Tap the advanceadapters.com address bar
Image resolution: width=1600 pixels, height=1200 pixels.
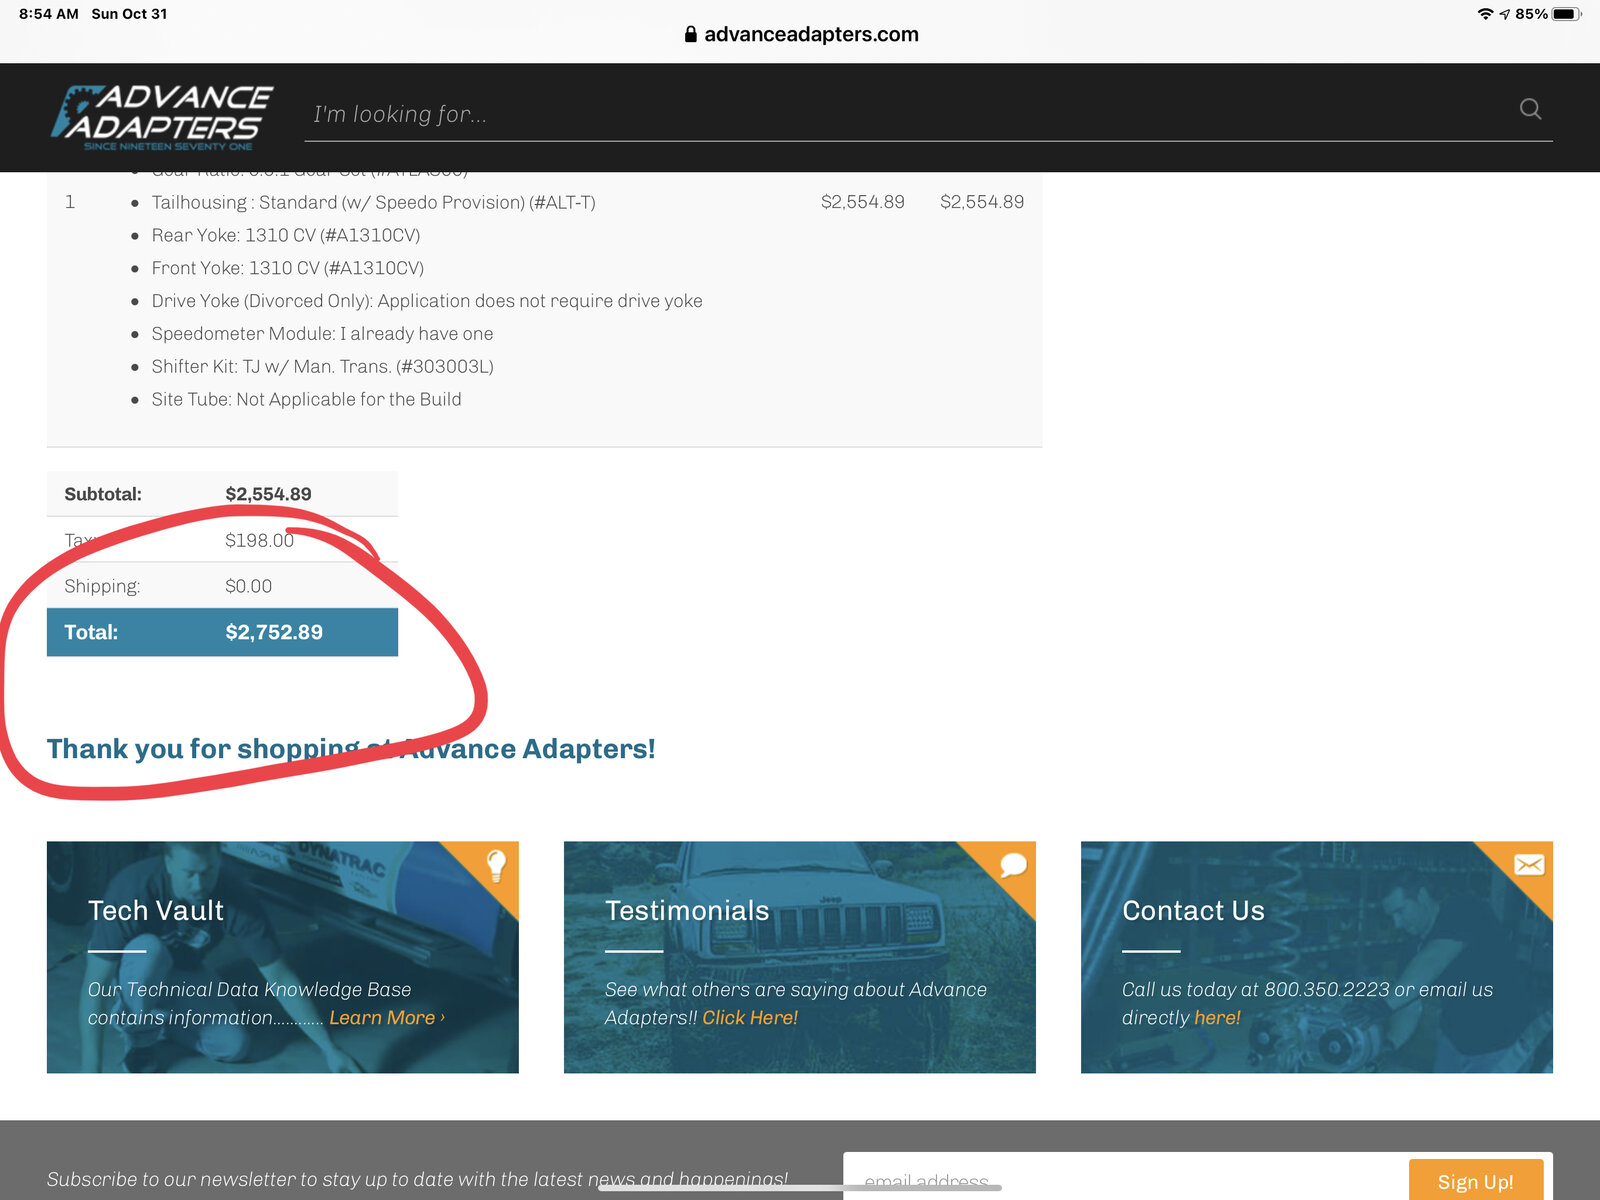pos(810,34)
